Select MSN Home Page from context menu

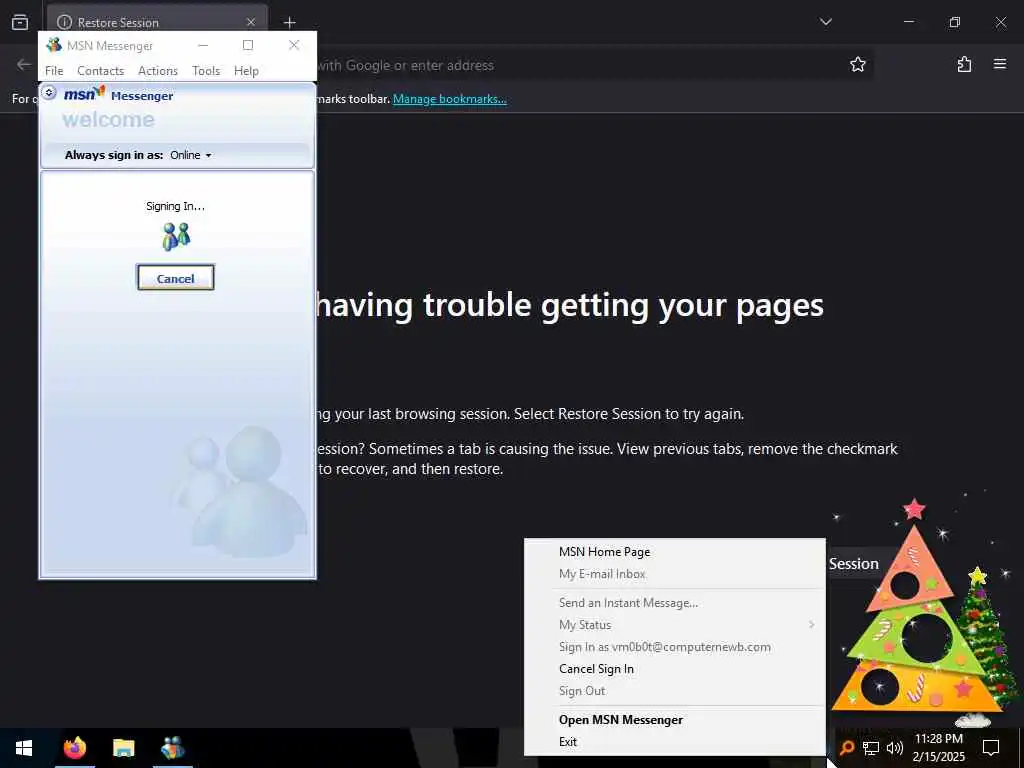tap(675, 552)
